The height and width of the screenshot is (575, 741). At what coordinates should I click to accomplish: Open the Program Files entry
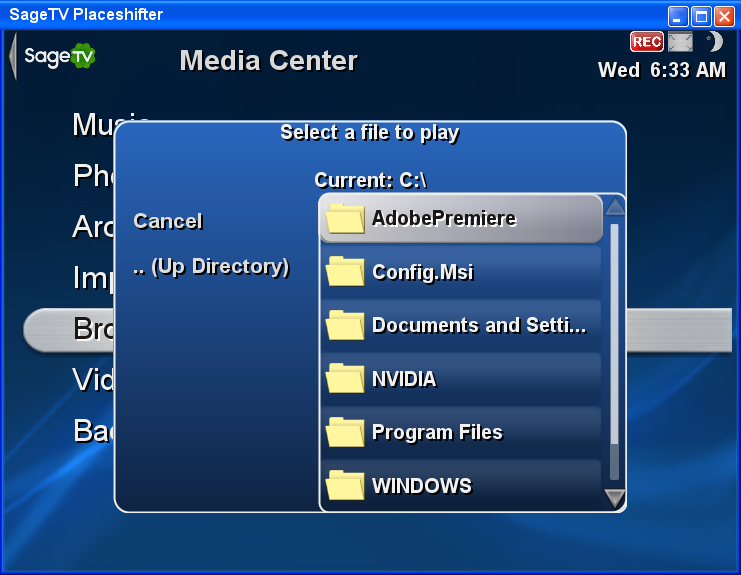(461, 432)
